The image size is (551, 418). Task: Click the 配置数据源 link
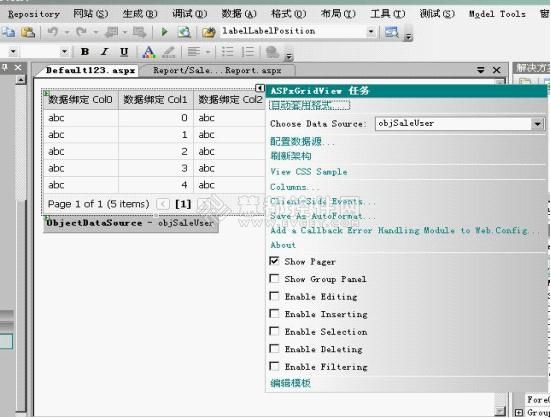[x=302, y=141]
